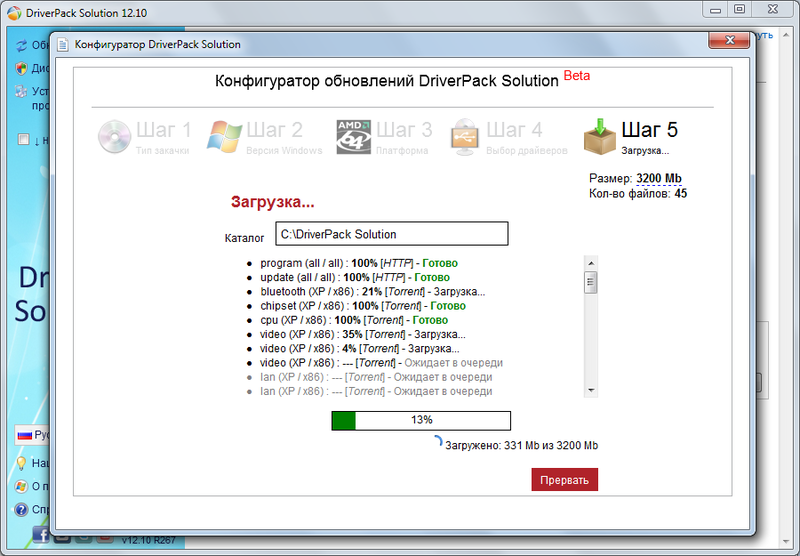Click the v12.10 R267 version label
The height and width of the screenshot is (556, 800).
coord(148,540)
